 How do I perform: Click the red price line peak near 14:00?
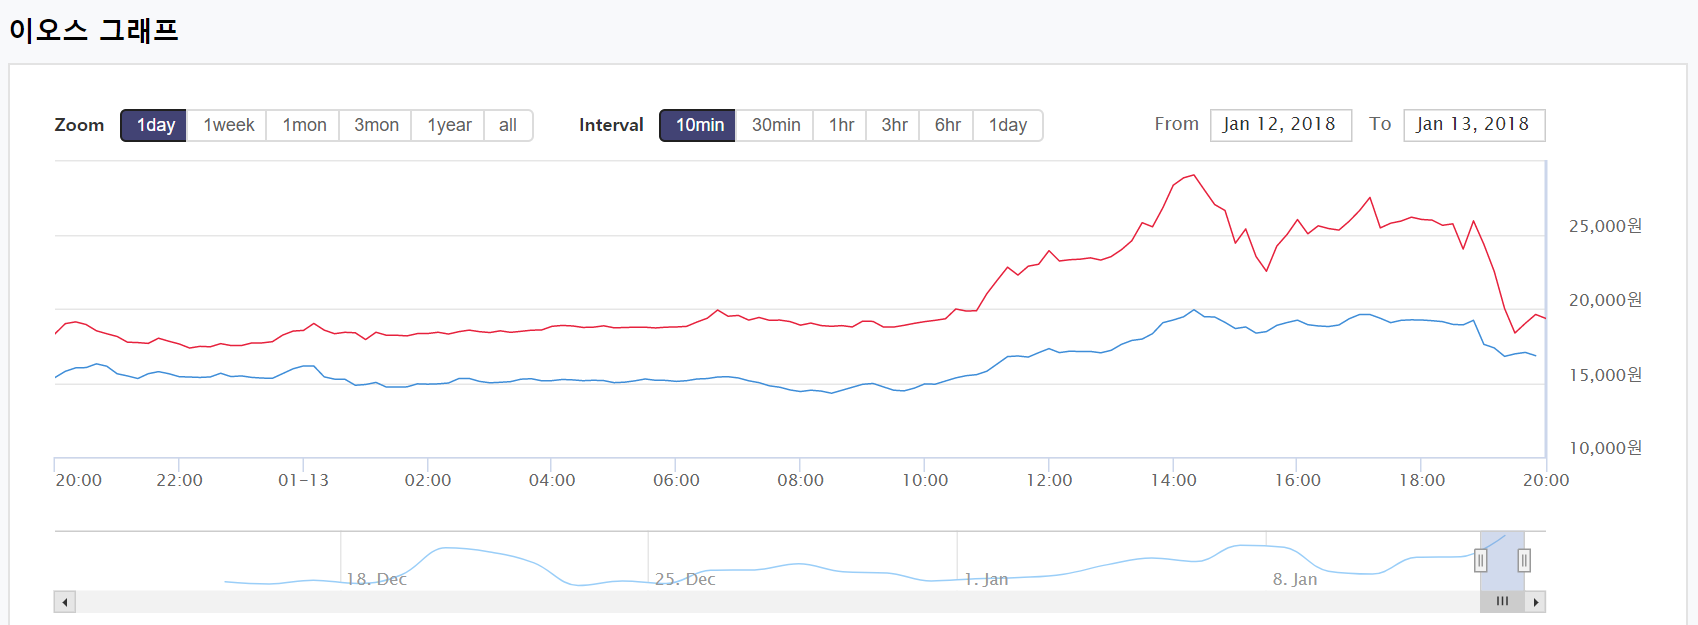tap(1193, 175)
